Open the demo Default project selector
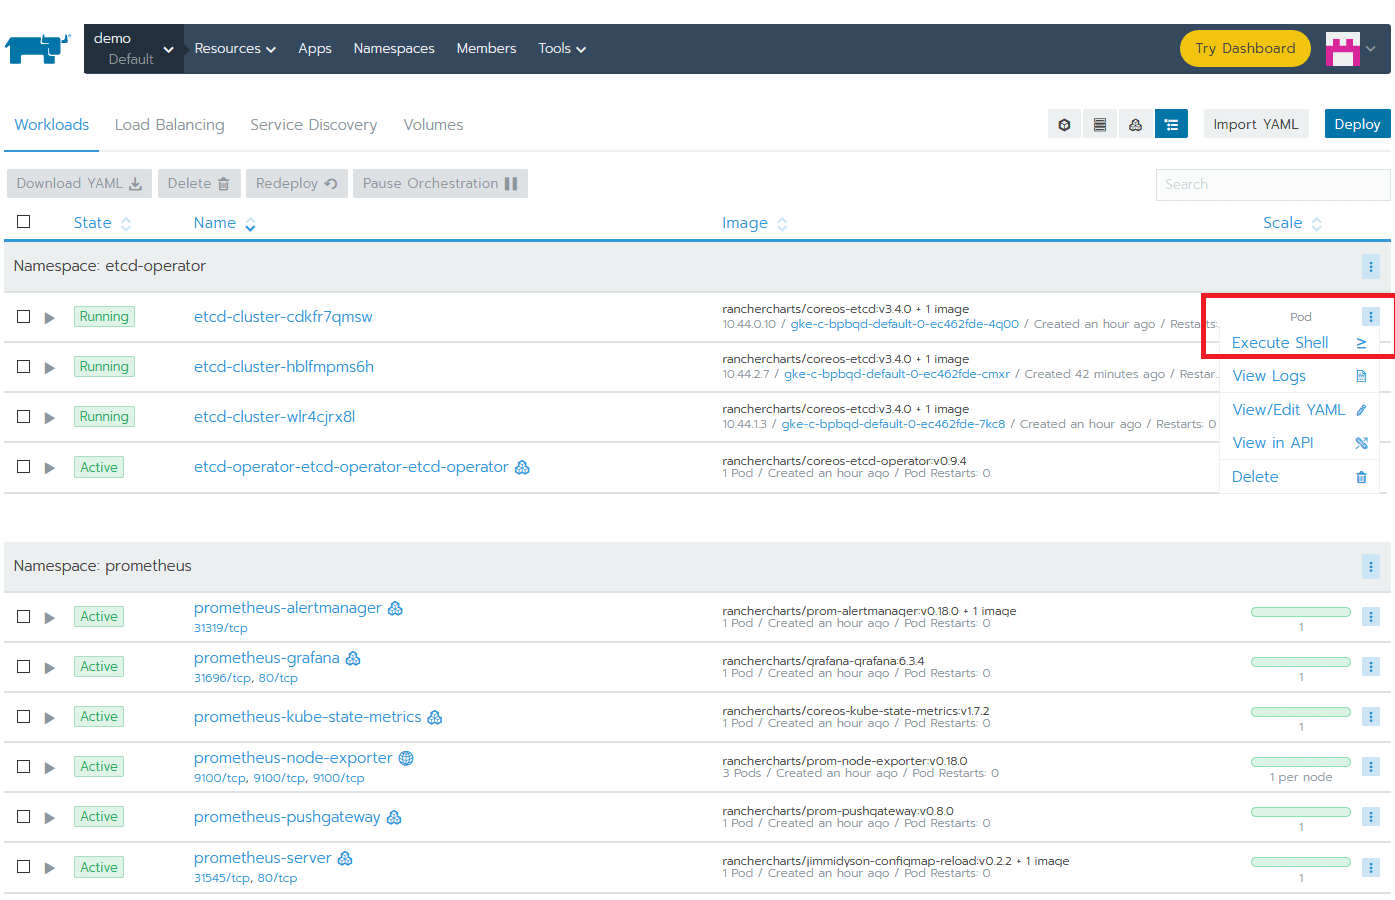Screen dimensions: 1395x900 (133, 49)
